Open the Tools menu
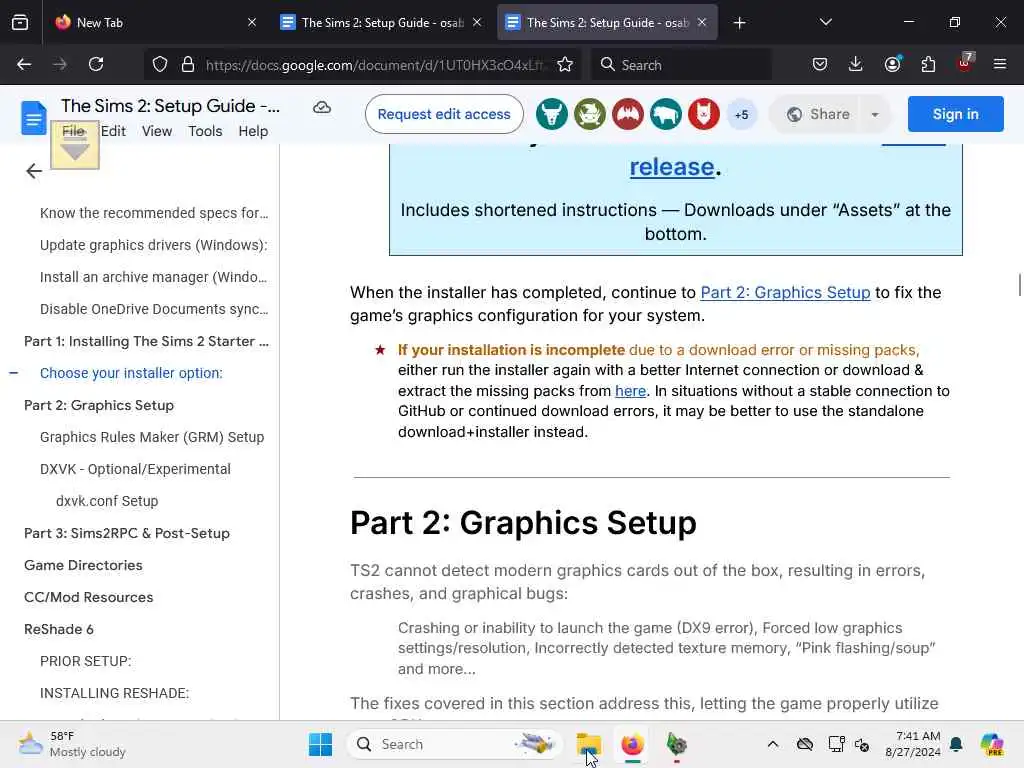 coord(205,131)
